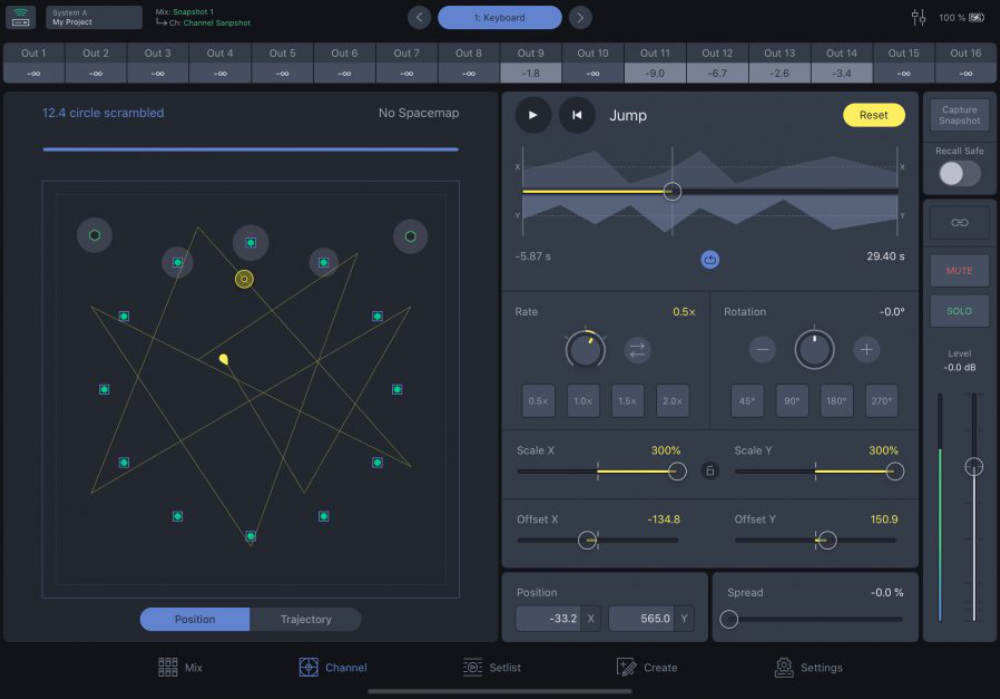Mute the channel with MUTE button

[x=959, y=271]
